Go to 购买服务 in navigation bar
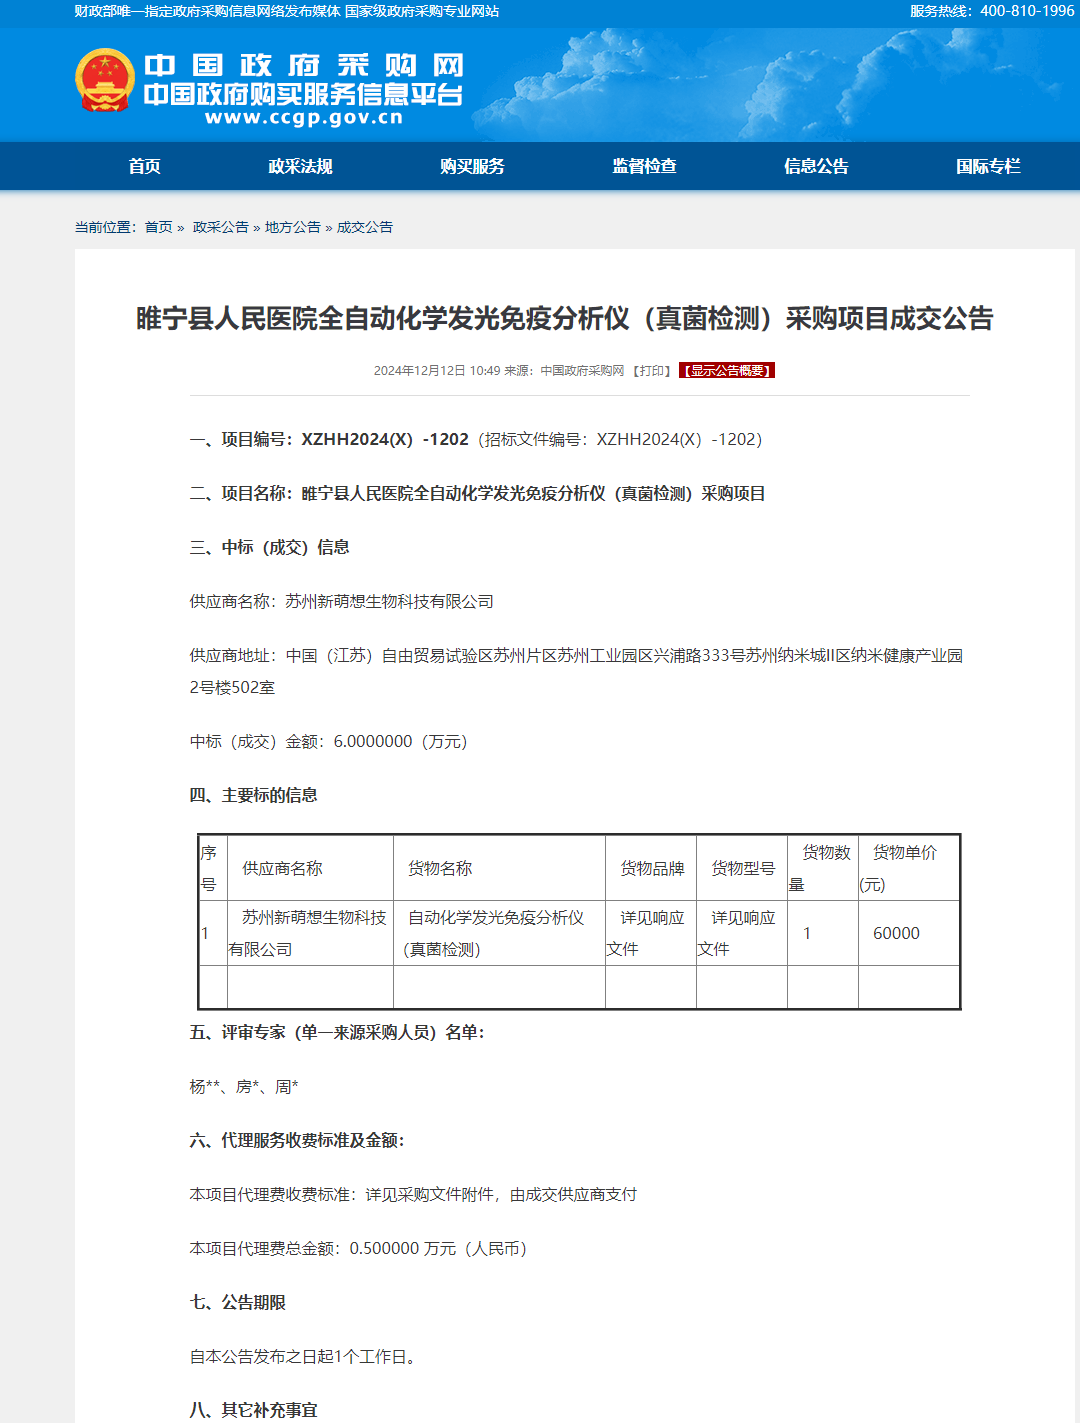Screen dimensions: 1080x1423 (472, 166)
